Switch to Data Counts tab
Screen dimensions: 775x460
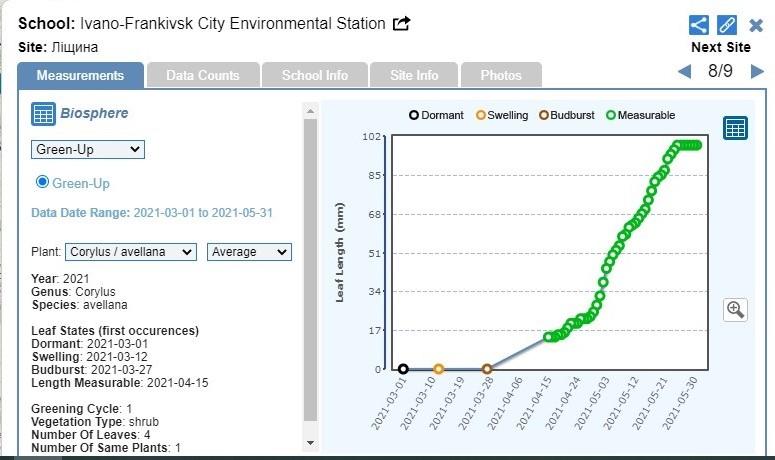tap(203, 75)
